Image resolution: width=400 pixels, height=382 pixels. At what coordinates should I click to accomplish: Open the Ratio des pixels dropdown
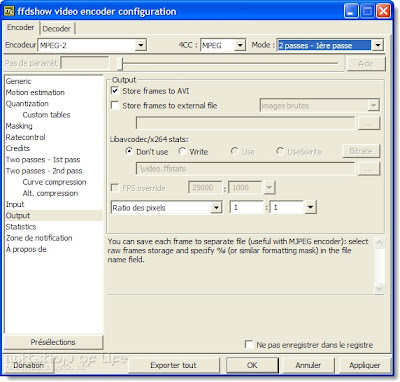tap(216, 208)
